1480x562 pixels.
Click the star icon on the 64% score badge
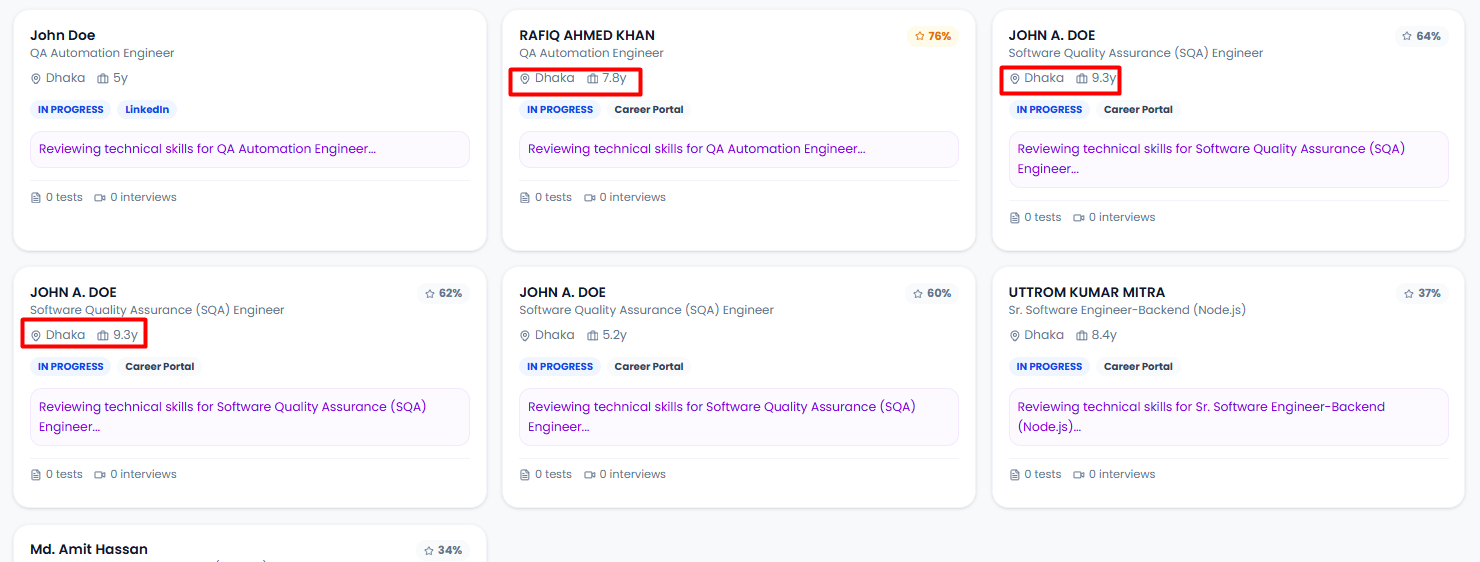pos(1409,36)
